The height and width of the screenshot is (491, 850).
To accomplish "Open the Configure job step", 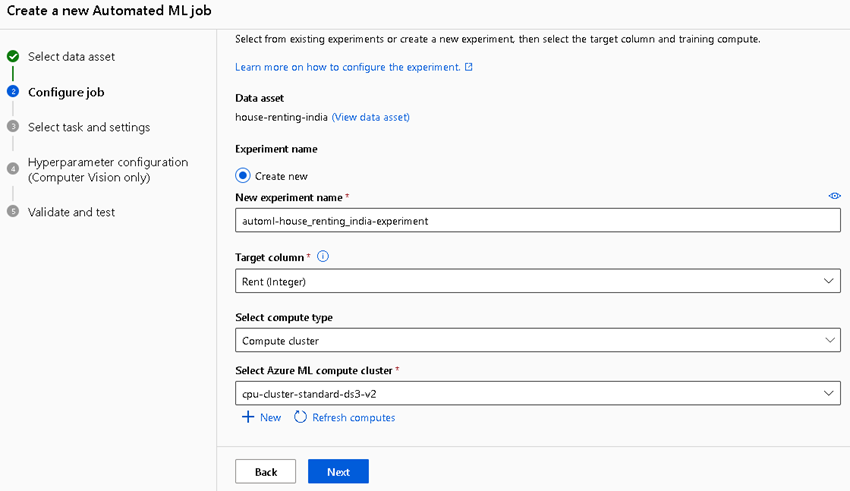I will [x=66, y=92].
